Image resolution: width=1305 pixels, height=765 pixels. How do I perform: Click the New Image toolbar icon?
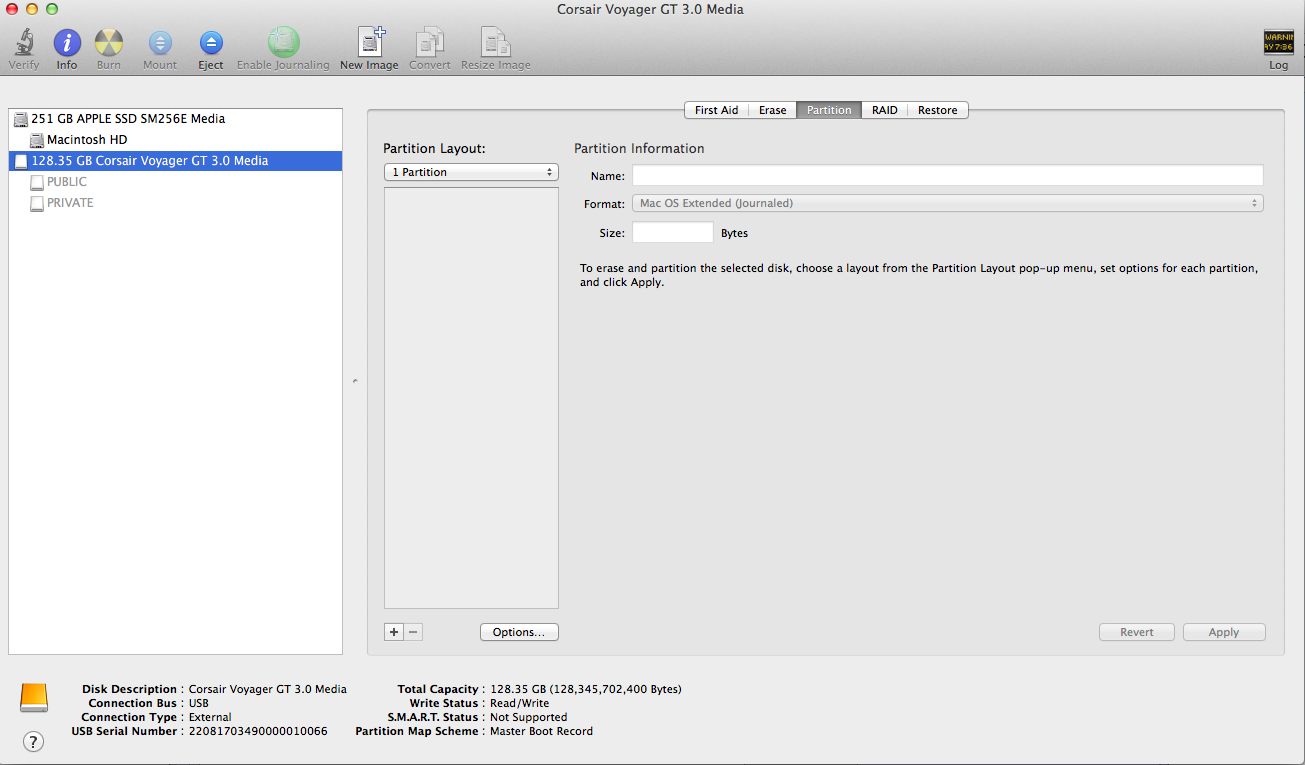[370, 42]
